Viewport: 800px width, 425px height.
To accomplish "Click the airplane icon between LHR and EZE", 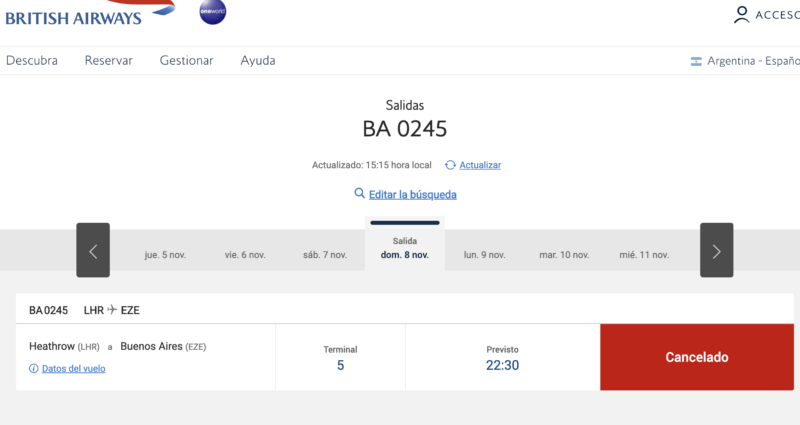I will (112, 310).
